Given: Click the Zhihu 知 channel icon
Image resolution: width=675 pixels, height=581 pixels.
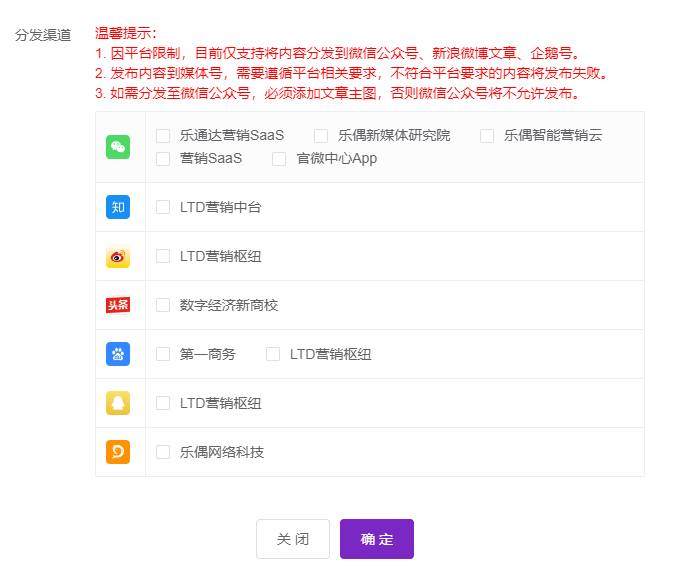Looking at the screenshot, I should 118,207.
